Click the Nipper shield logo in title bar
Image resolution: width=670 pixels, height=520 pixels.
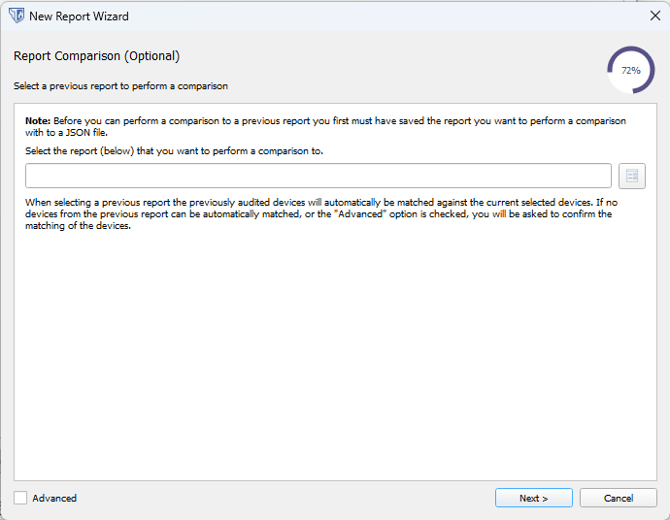point(16,16)
